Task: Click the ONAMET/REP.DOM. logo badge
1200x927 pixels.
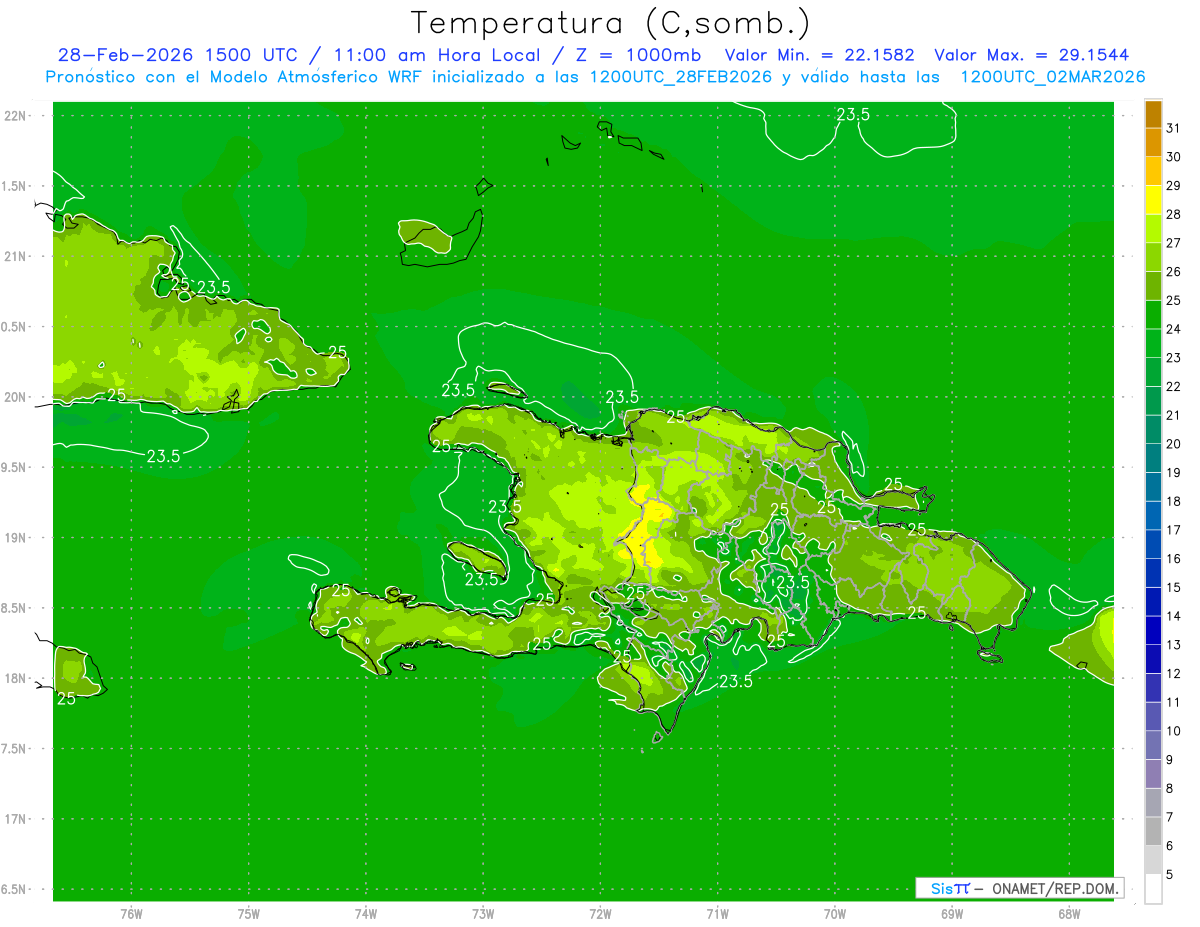Action: (x=1020, y=888)
